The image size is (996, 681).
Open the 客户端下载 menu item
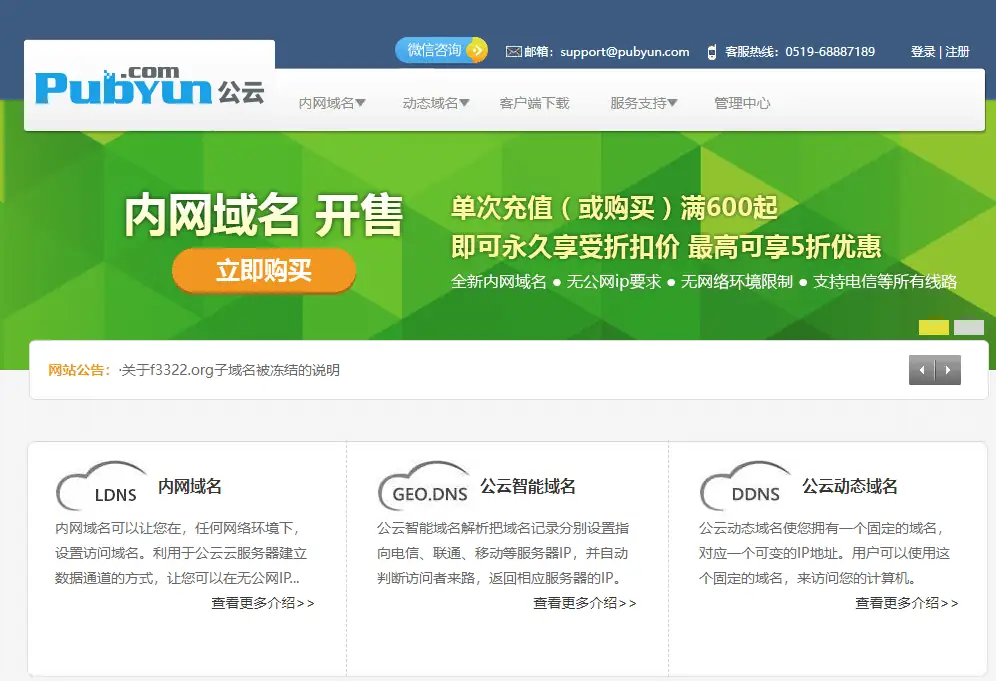[535, 101]
